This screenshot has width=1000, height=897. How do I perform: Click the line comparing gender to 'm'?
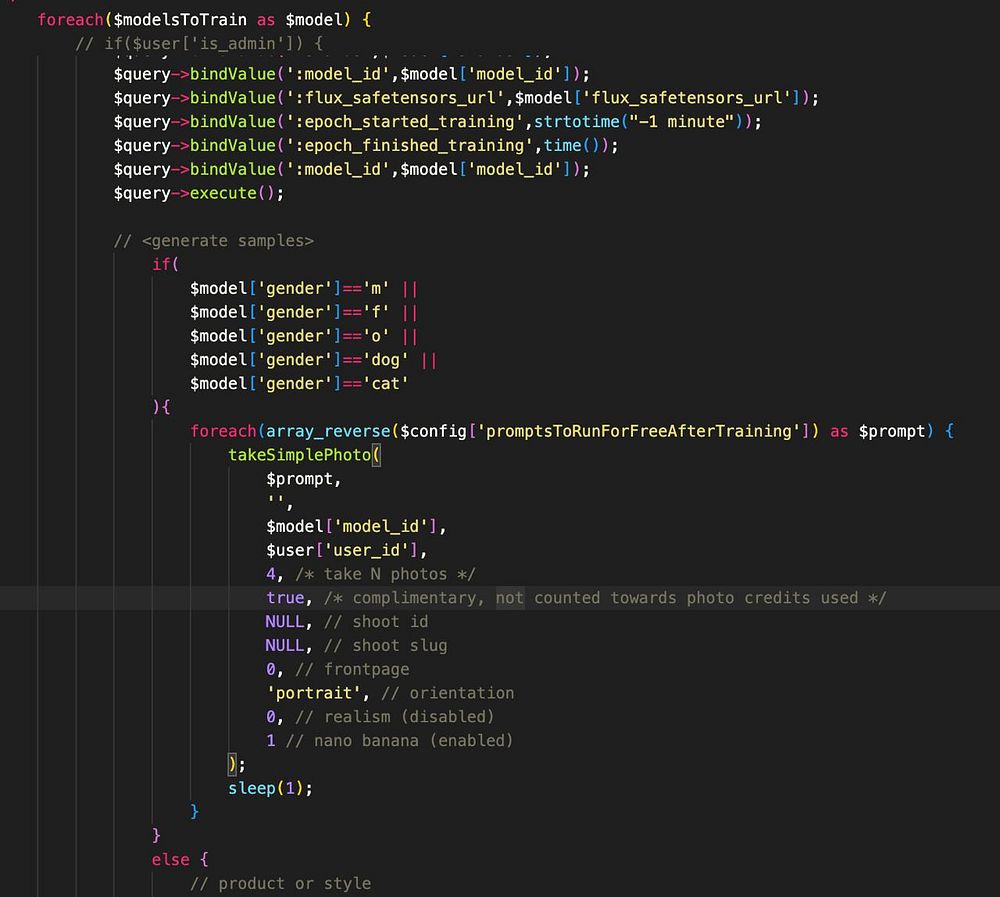(x=304, y=288)
